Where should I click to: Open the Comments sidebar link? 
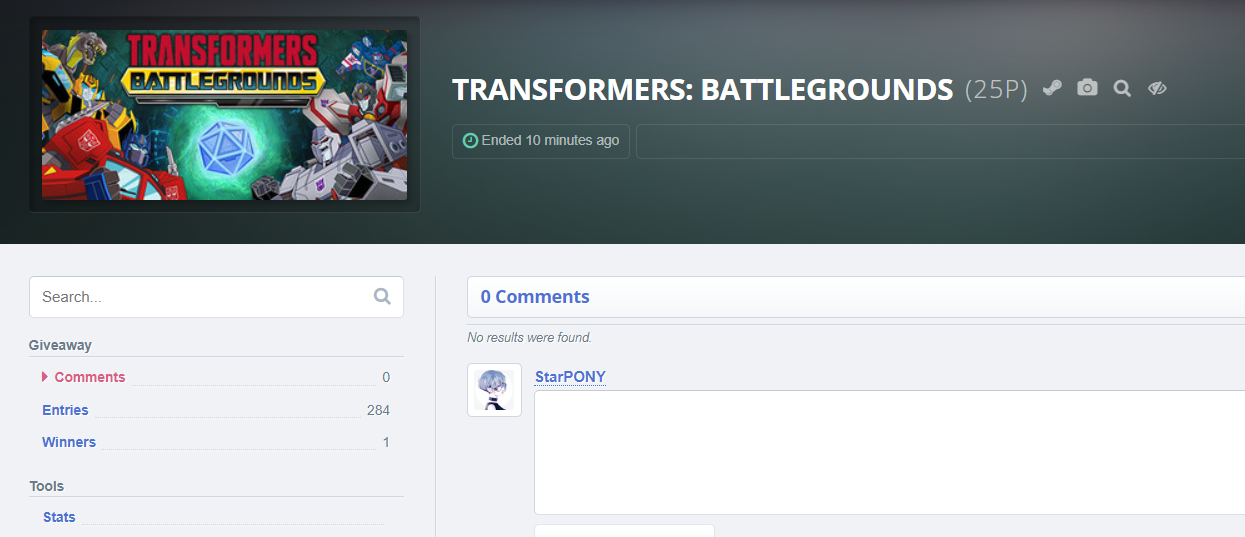pos(90,377)
